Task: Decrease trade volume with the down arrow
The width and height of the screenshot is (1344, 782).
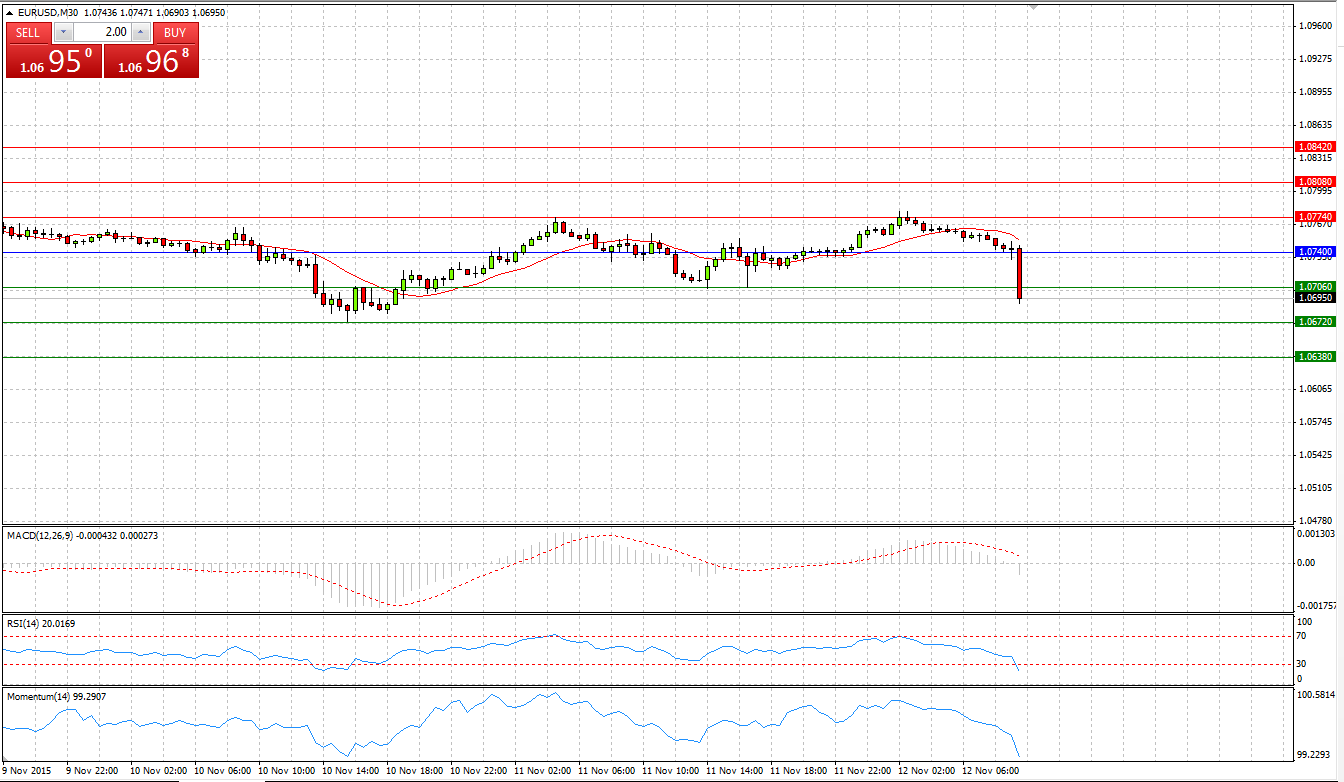Action: [x=63, y=32]
